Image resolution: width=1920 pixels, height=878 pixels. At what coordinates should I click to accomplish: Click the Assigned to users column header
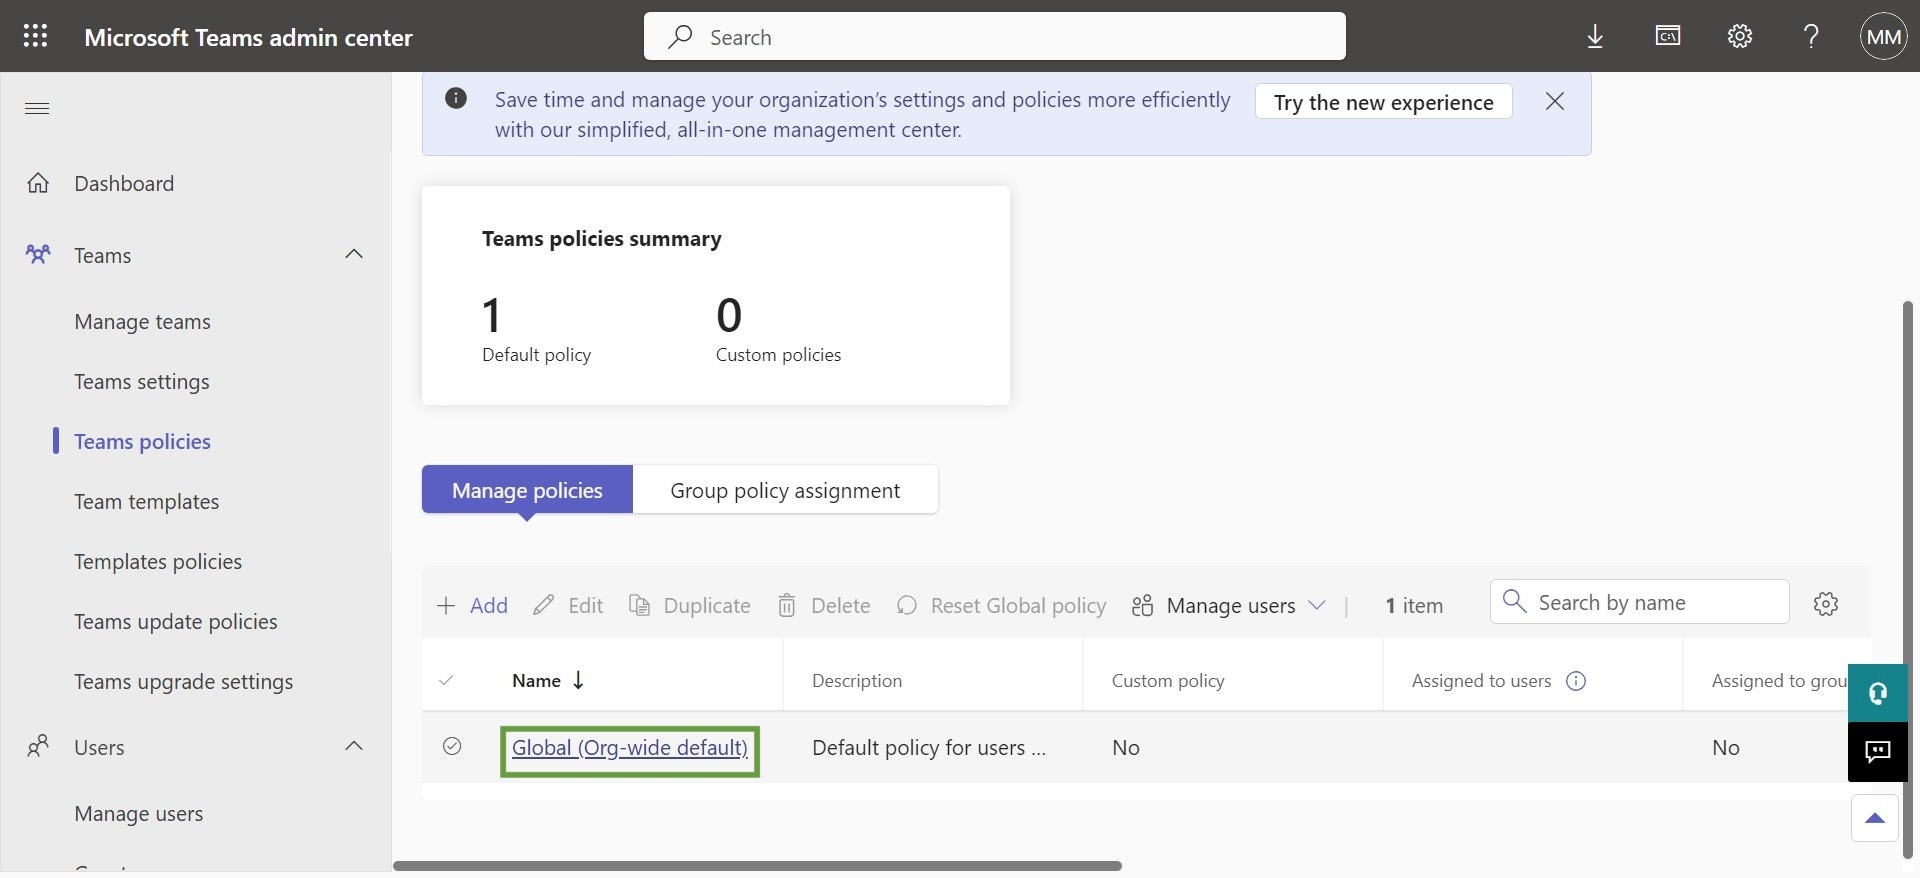1482,681
